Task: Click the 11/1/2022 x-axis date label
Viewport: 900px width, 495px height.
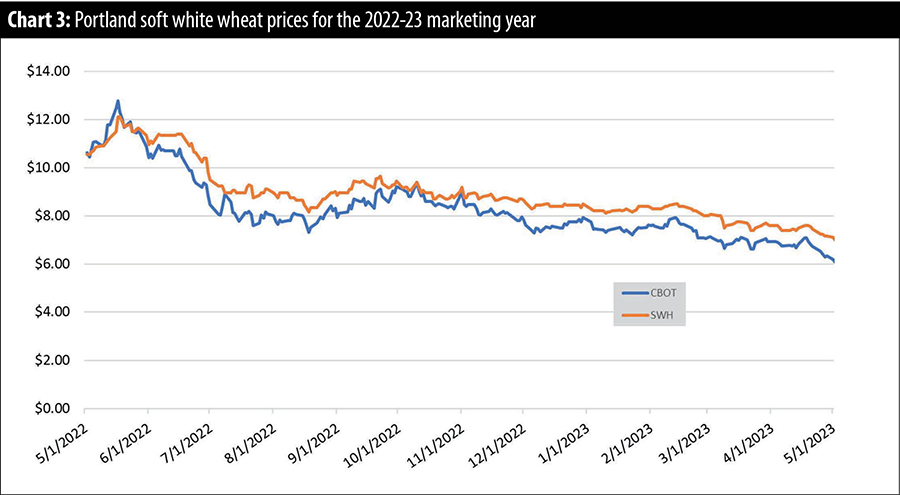Action: point(436,440)
